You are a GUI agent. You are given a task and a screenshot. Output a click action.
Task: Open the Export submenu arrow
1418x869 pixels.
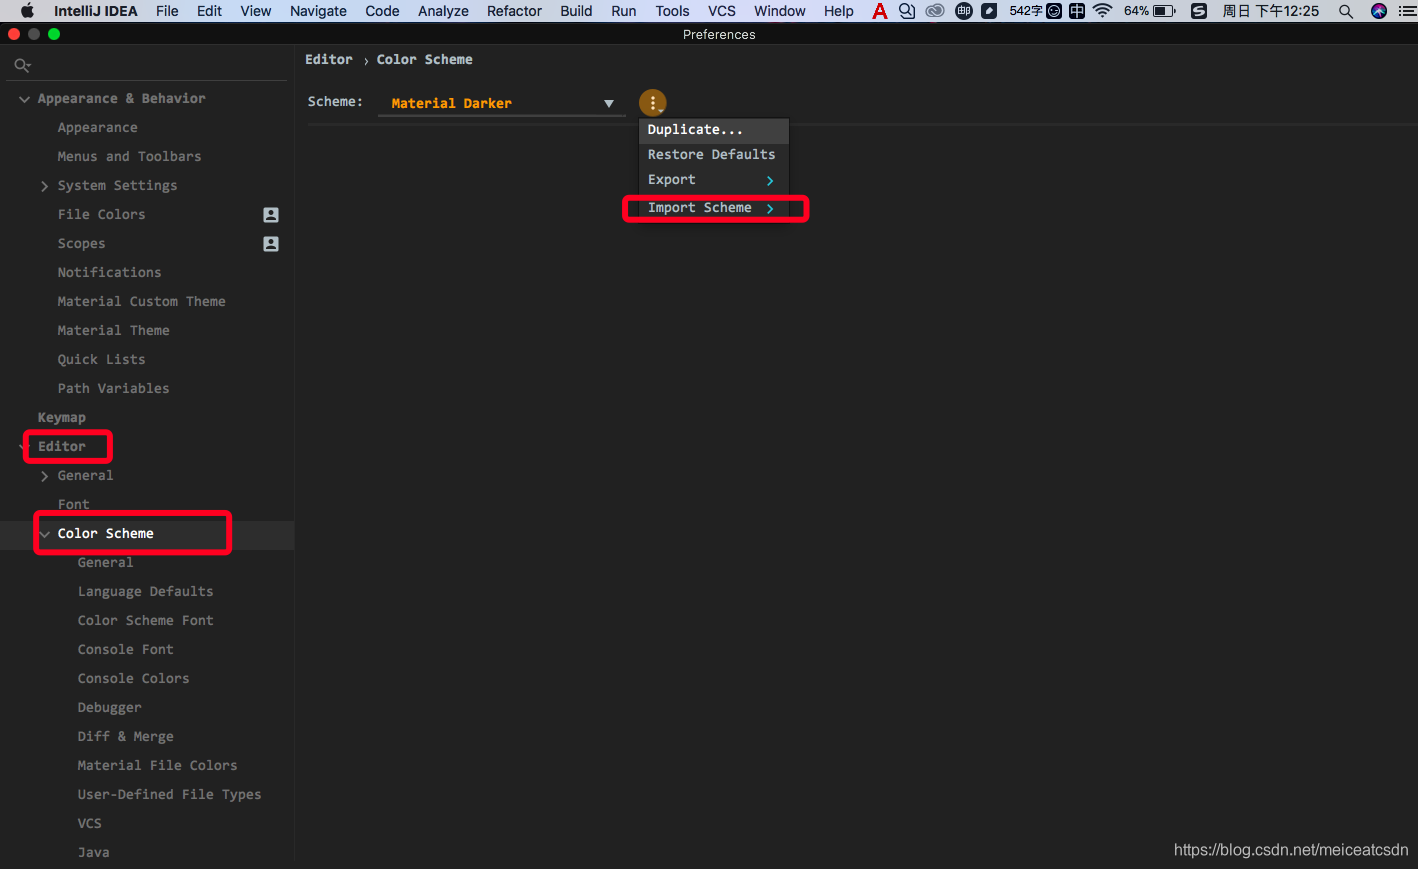tap(770, 181)
